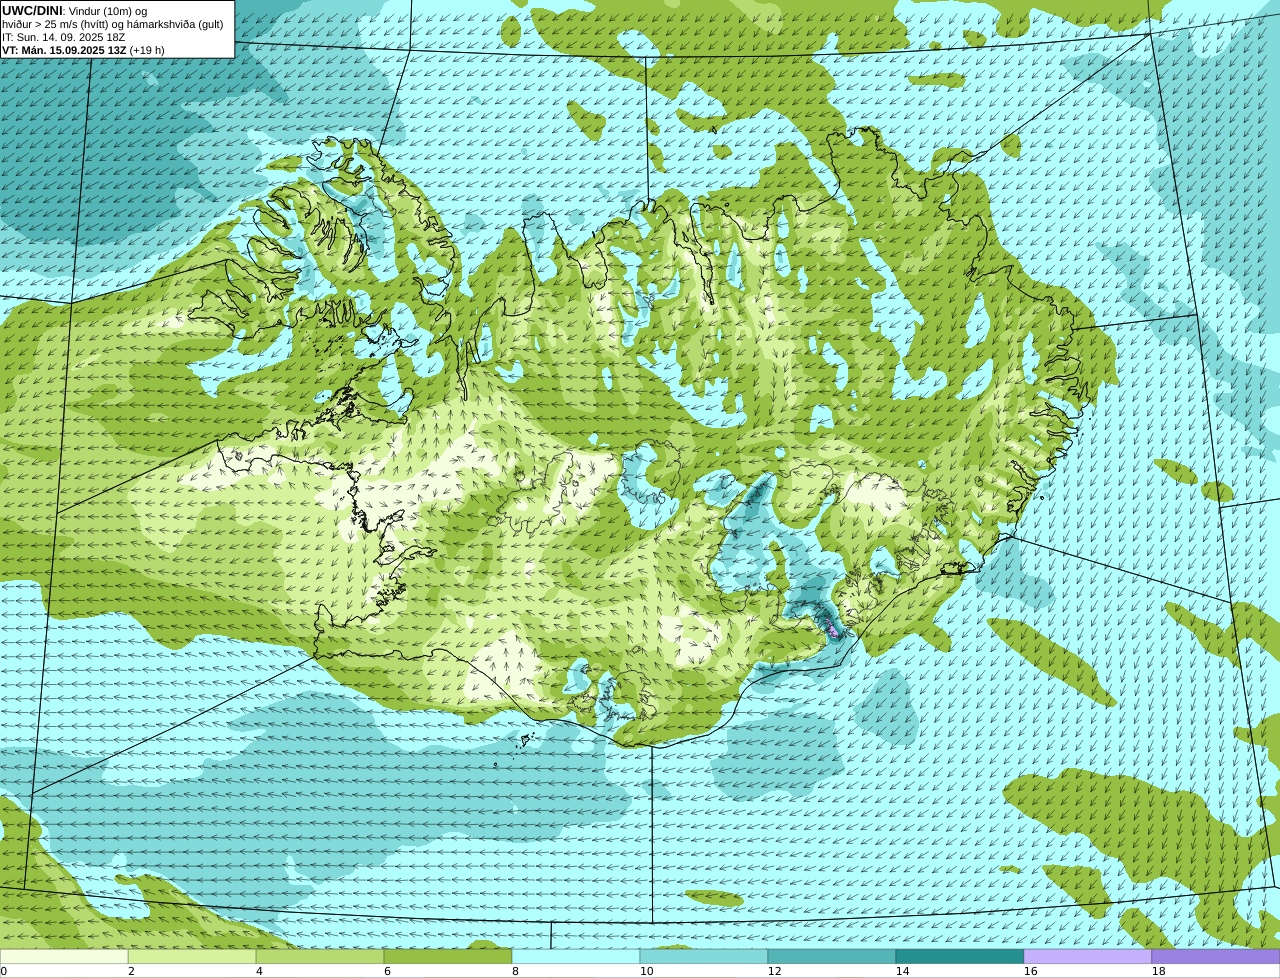Image resolution: width=1280 pixels, height=978 pixels.
Task: Click the legend tick label '8'
Action: tap(515, 971)
